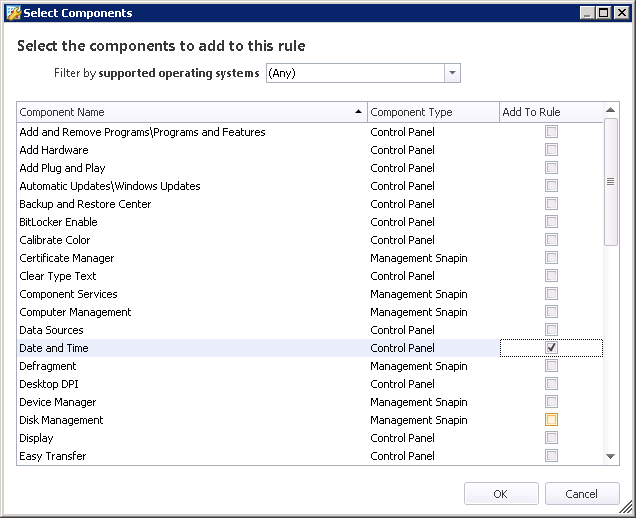Screen dimensions: 636x518
Task: Check the Add Plug and Play checkbox
Action: (x=551, y=168)
